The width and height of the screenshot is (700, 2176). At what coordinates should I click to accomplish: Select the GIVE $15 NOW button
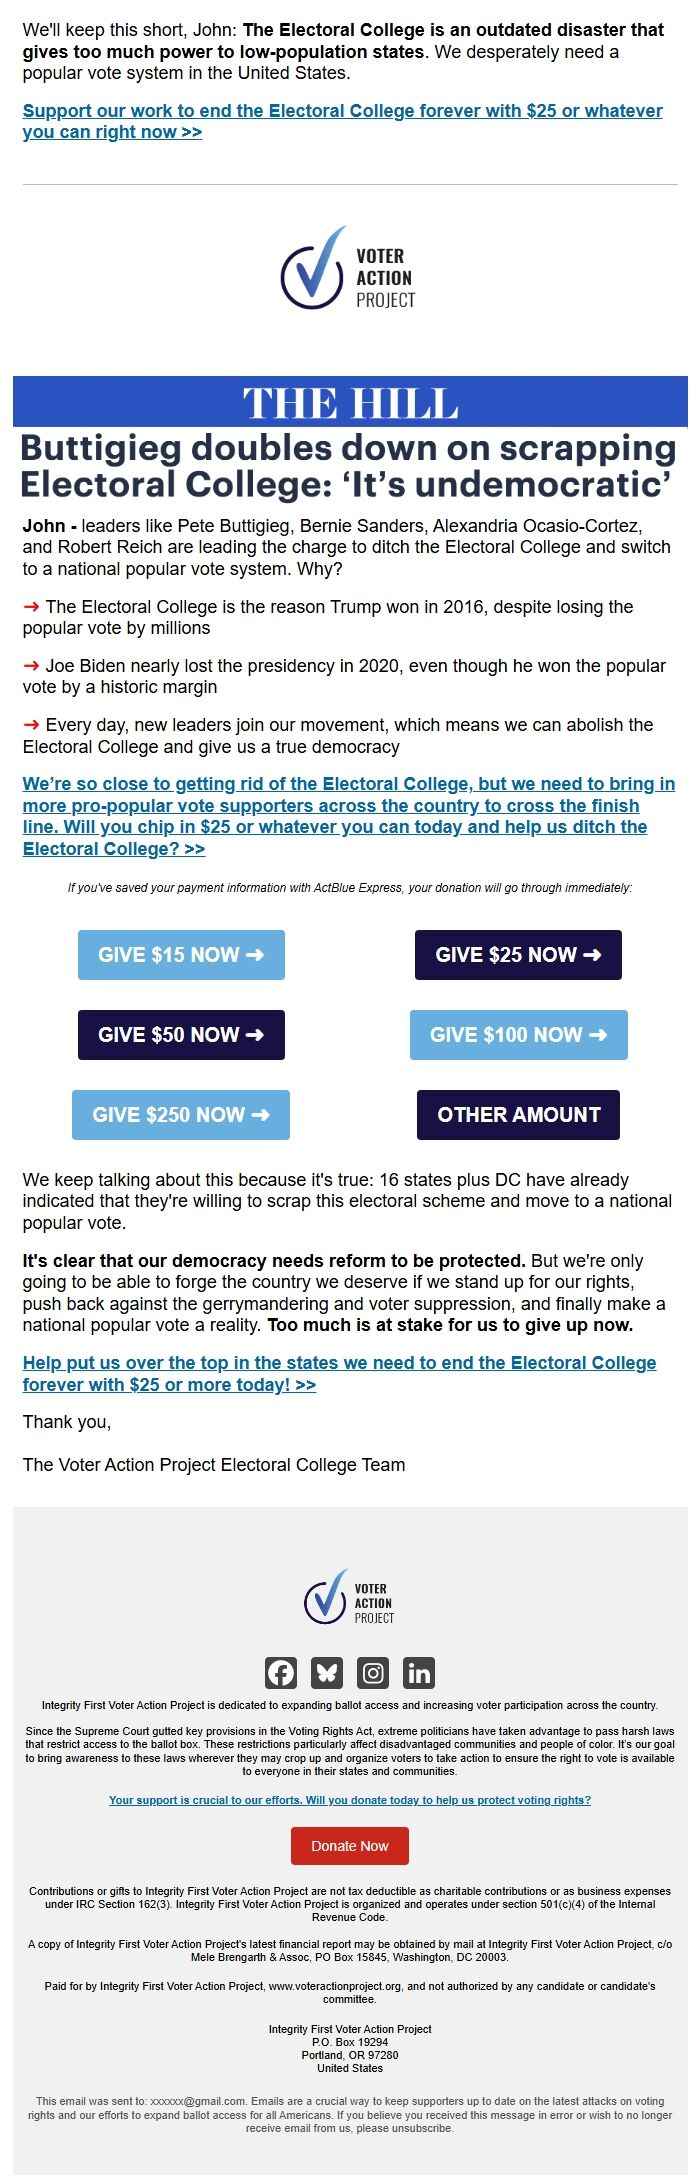180,955
